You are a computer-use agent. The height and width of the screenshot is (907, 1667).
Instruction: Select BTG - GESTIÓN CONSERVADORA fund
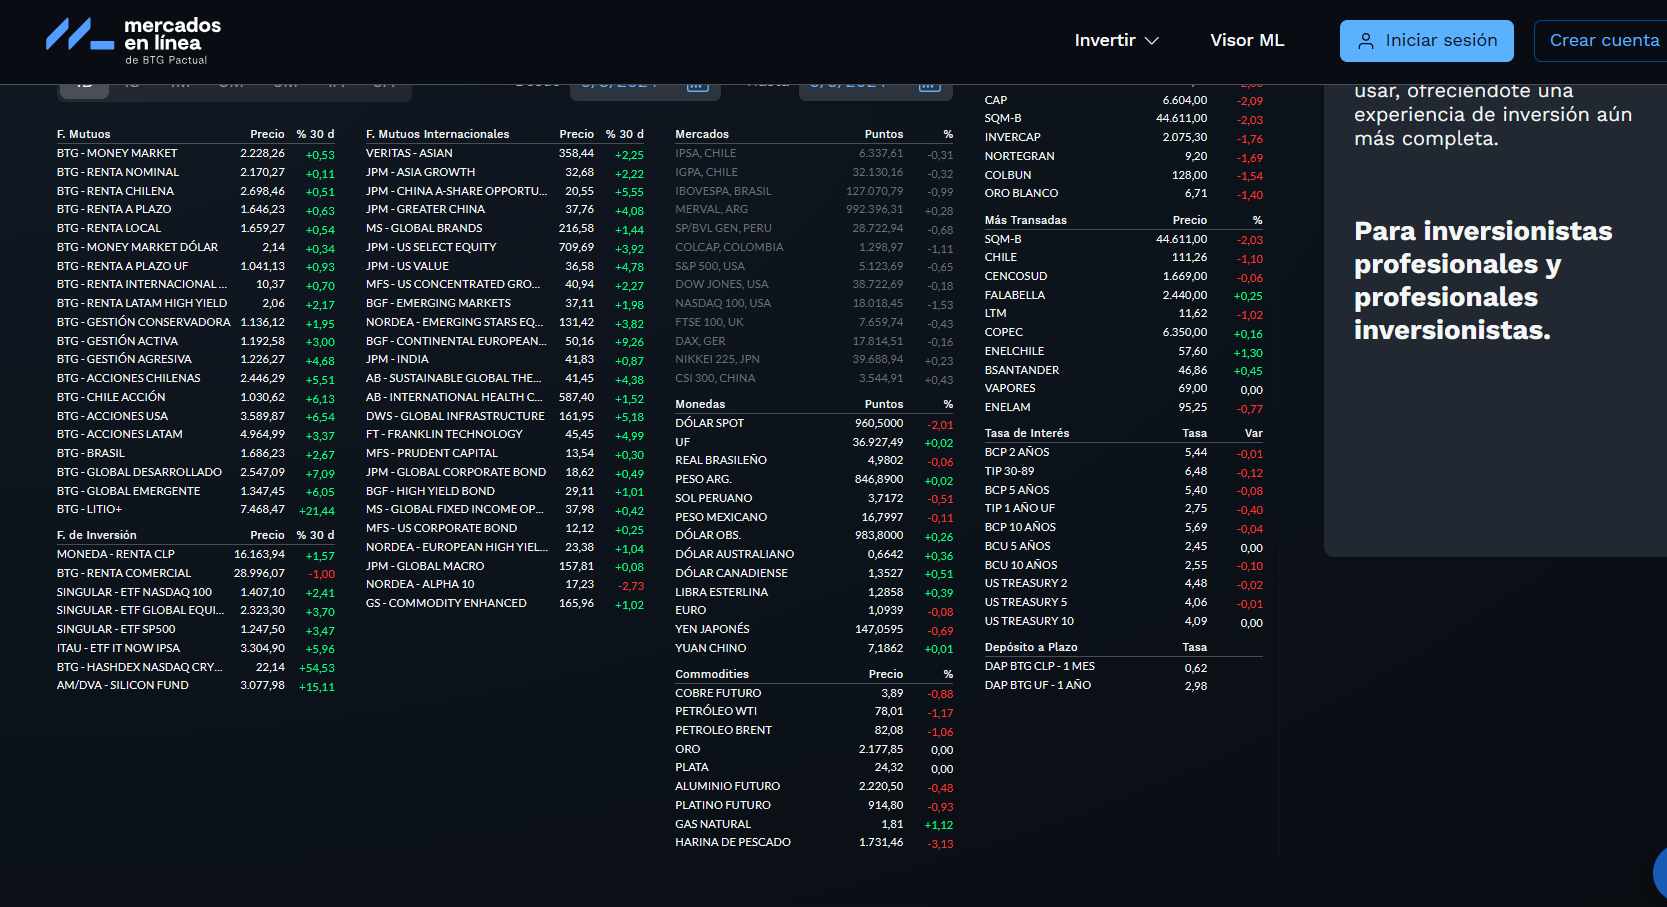[196, 322]
